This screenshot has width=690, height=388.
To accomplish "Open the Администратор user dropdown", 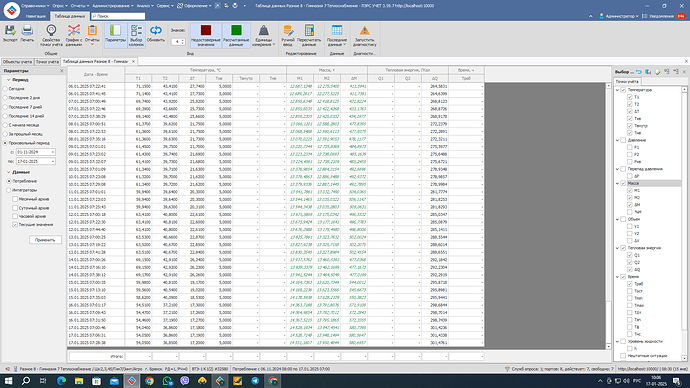I will point(619,16).
